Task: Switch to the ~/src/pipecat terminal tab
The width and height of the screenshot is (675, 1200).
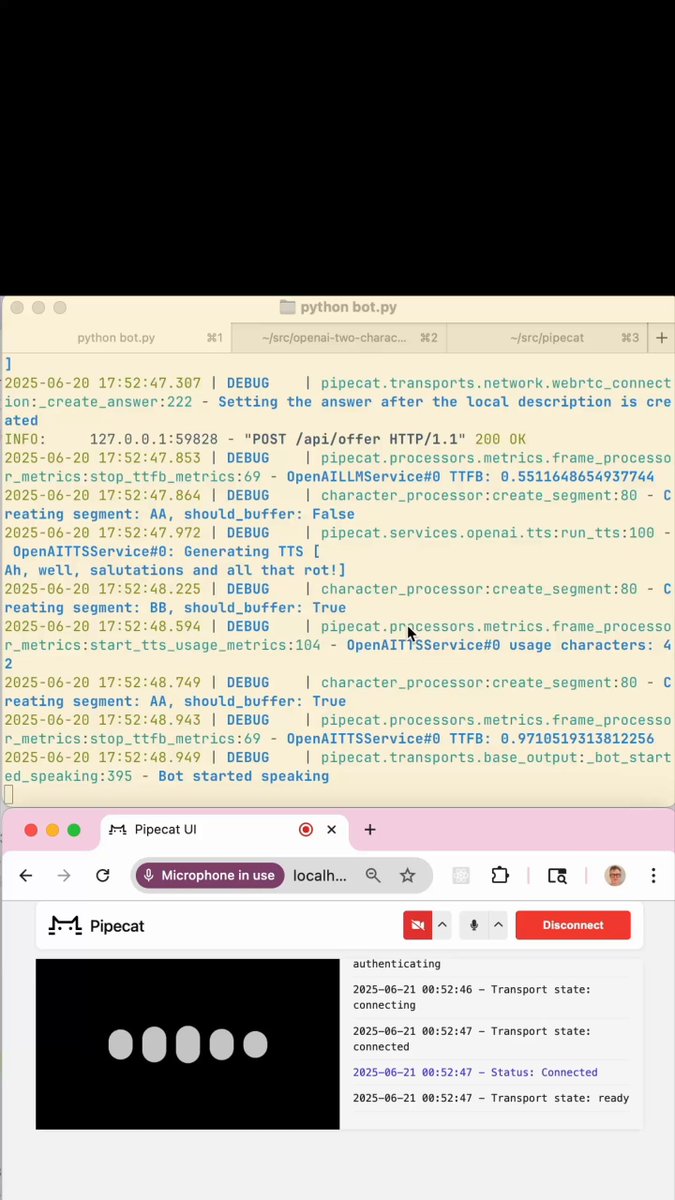Action: [x=547, y=338]
